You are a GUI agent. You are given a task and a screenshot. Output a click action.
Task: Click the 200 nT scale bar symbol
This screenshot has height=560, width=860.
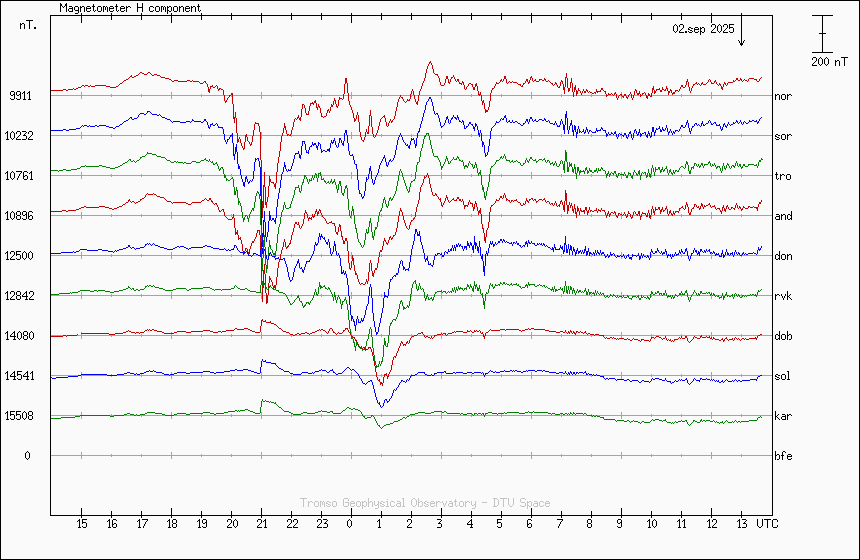(822, 34)
